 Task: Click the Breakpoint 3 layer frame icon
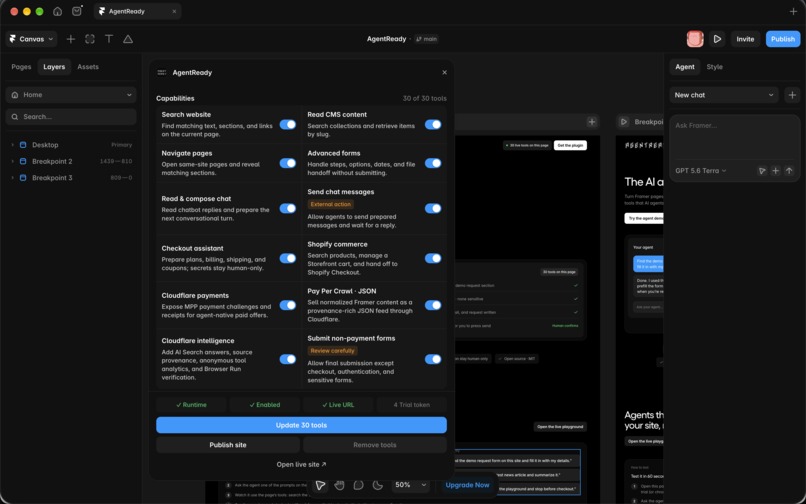click(x=23, y=178)
